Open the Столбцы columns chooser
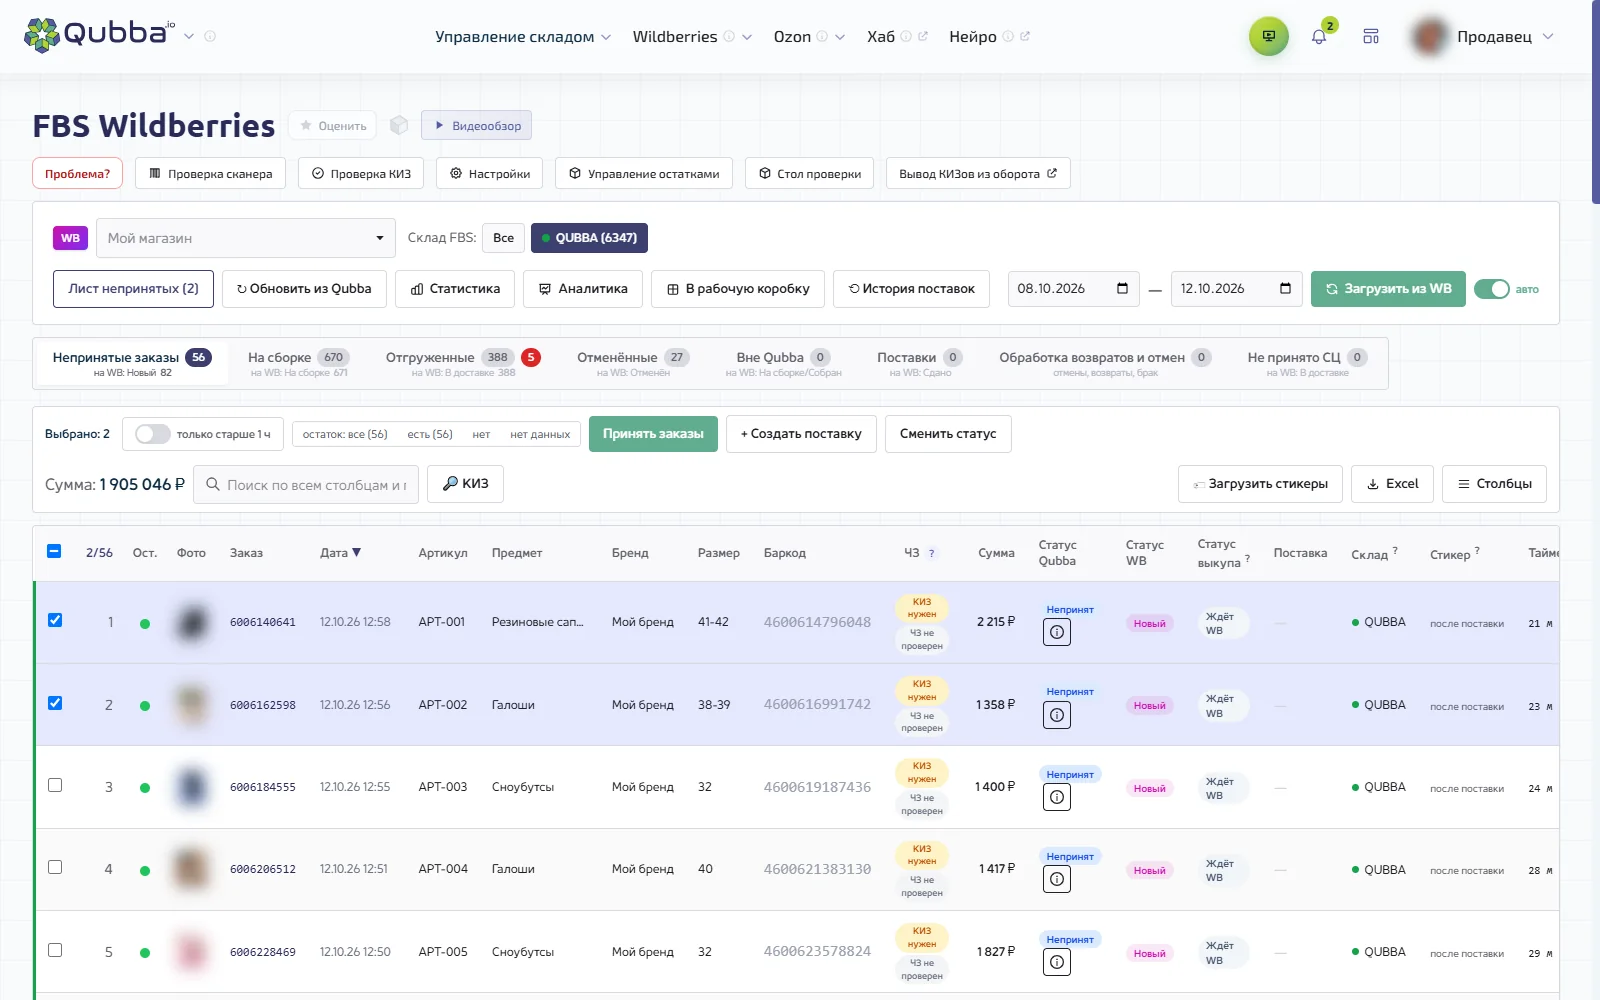Viewport: 1600px width, 1000px height. 1494,484
